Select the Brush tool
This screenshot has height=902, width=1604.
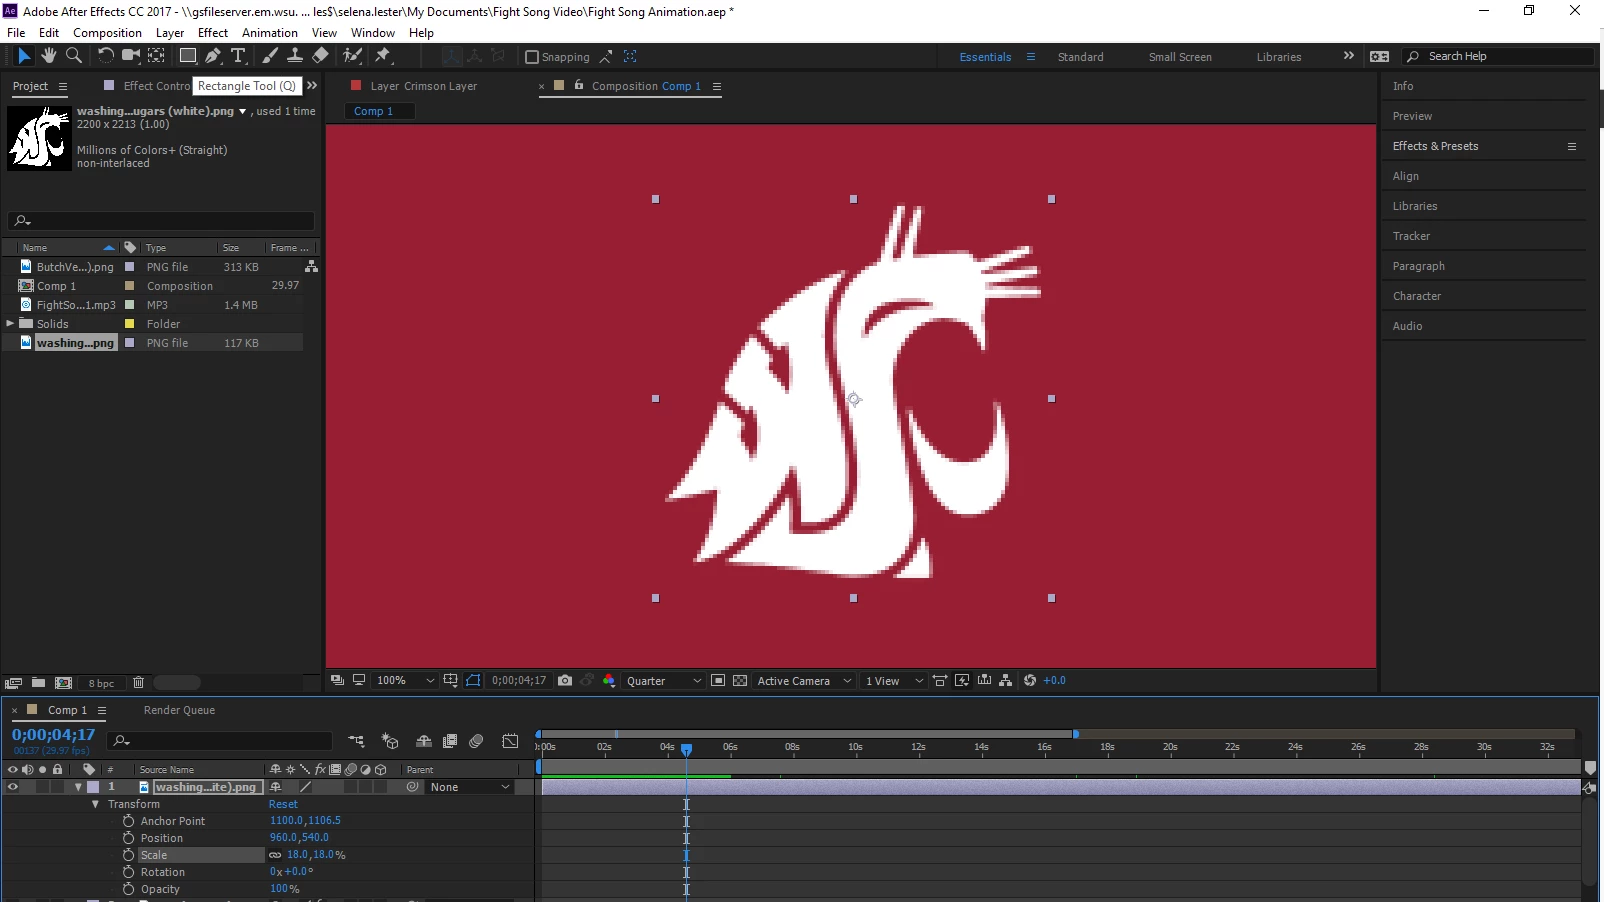pos(270,56)
